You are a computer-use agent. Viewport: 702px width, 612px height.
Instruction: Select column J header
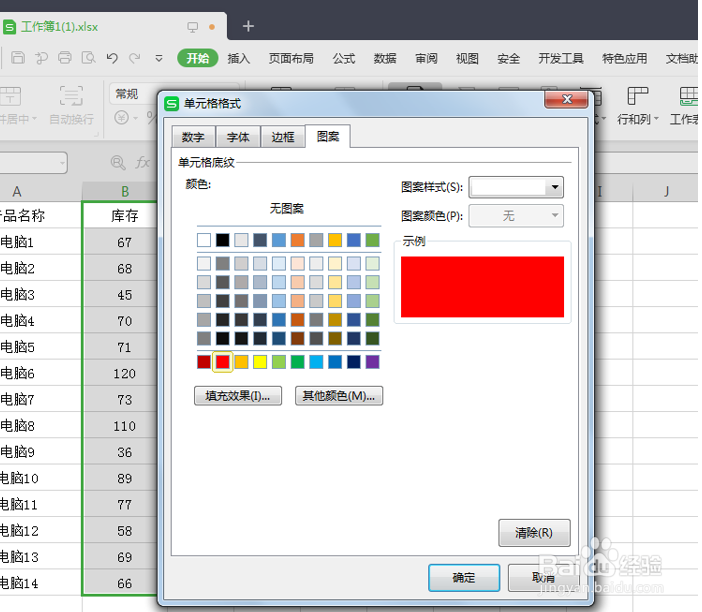(x=666, y=192)
